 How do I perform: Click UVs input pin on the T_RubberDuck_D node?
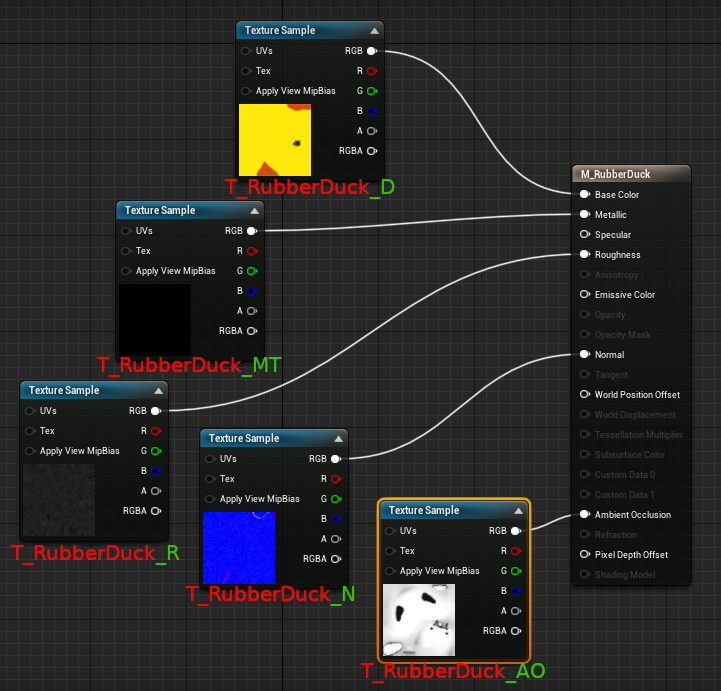246,51
